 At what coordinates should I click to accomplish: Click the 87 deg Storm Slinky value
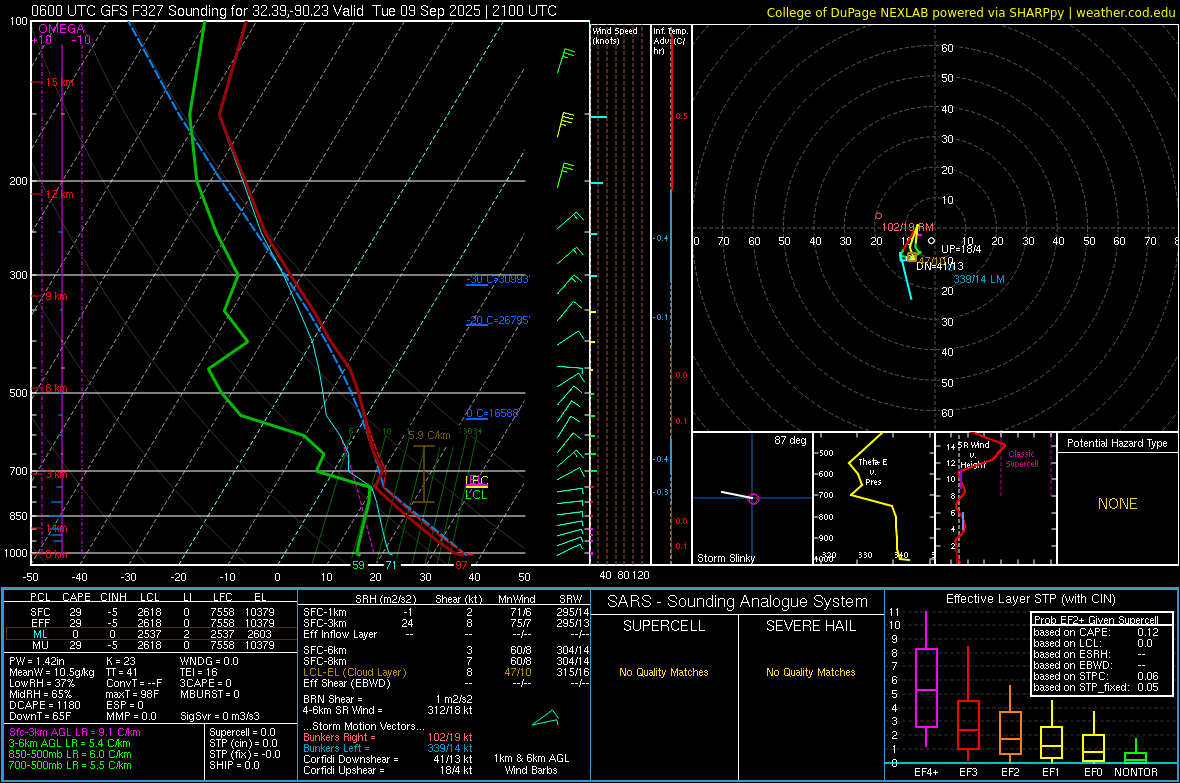[x=790, y=440]
